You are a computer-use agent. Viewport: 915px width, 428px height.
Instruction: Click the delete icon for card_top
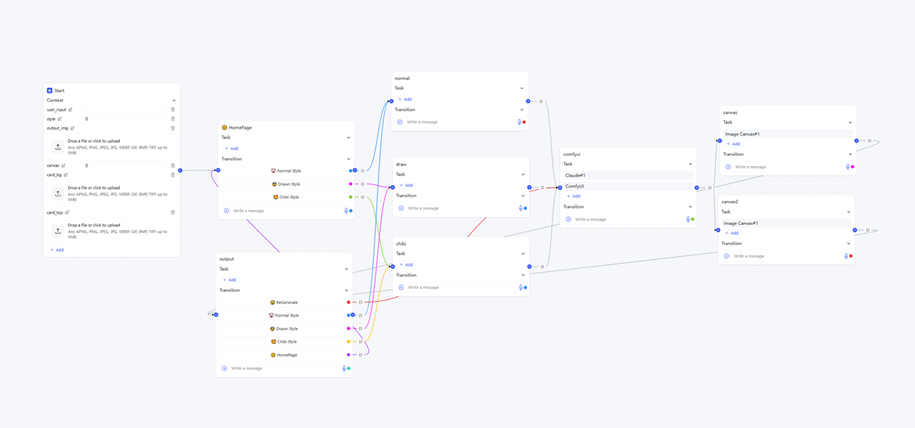[173, 213]
